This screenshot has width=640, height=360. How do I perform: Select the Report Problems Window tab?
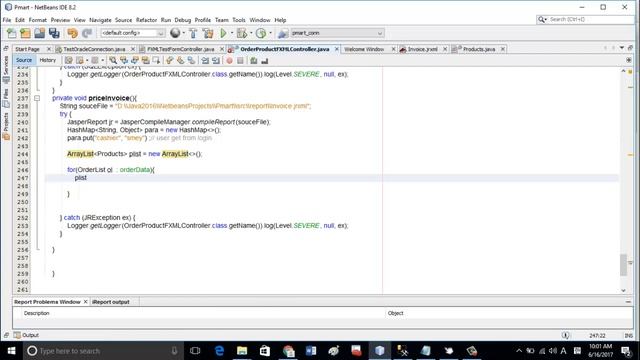tap(47, 302)
